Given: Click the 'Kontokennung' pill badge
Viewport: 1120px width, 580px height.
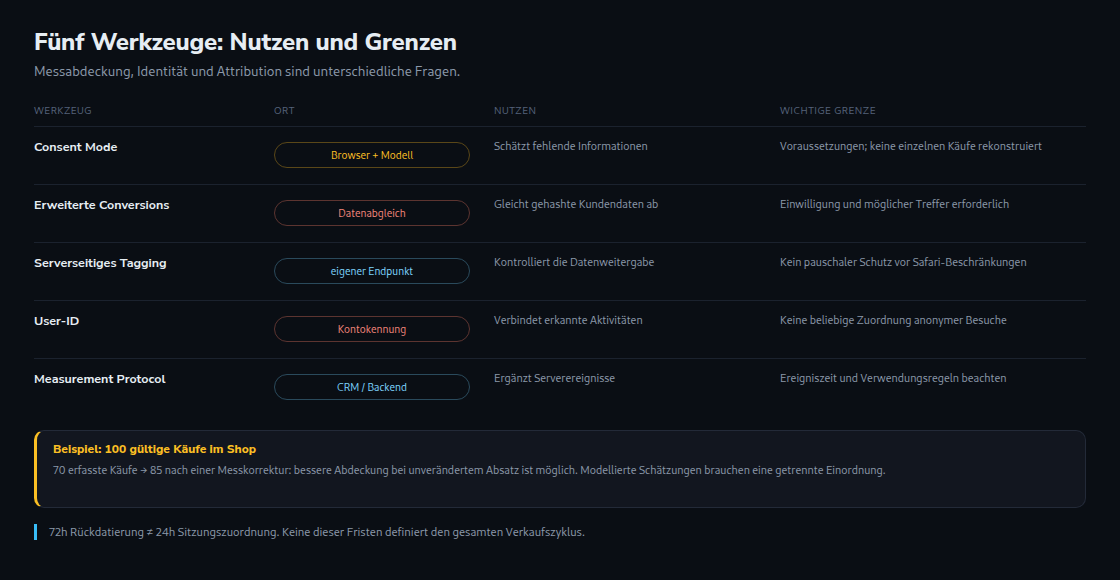Looking at the screenshot, I should point(371,329).
